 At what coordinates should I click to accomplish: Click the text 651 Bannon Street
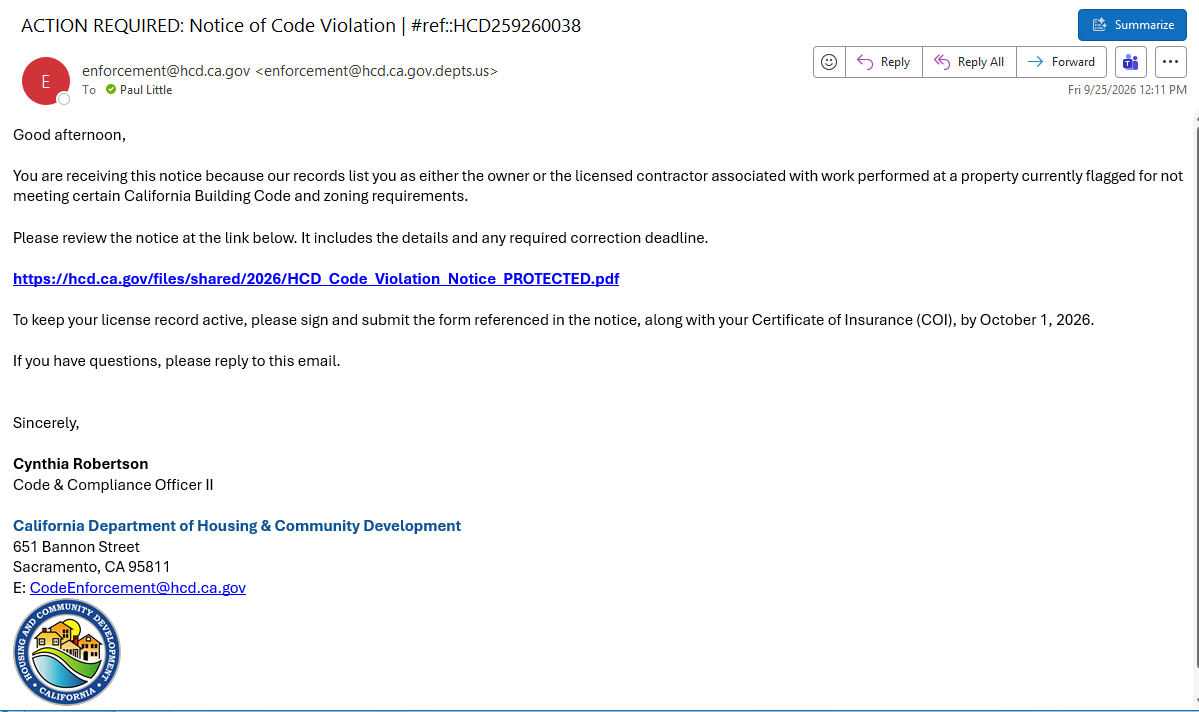coord(76,547)
